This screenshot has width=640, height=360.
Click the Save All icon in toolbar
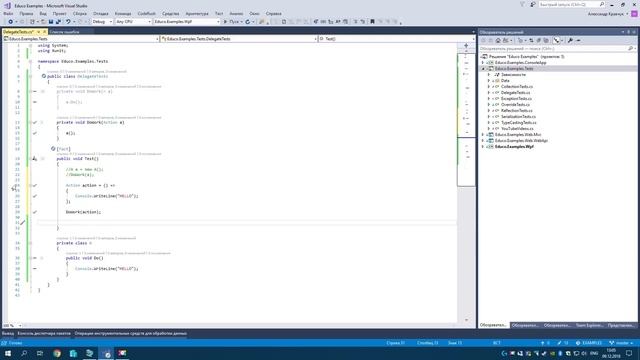pos(58,22)
